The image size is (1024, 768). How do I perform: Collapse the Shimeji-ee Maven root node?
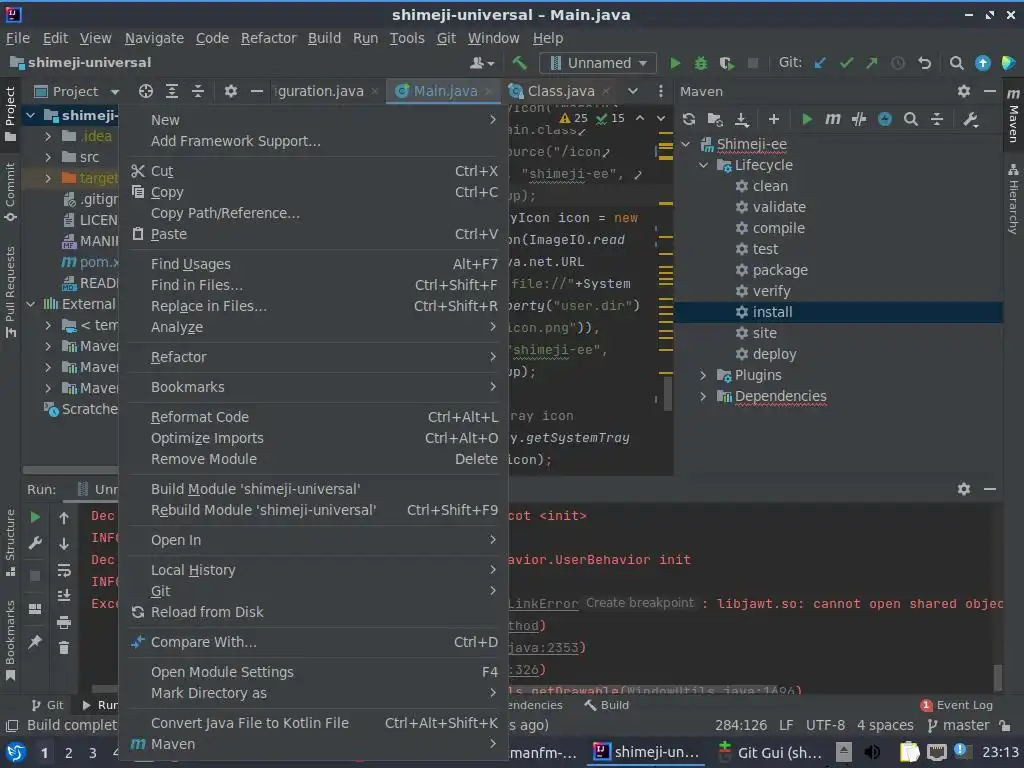point(686,144)
